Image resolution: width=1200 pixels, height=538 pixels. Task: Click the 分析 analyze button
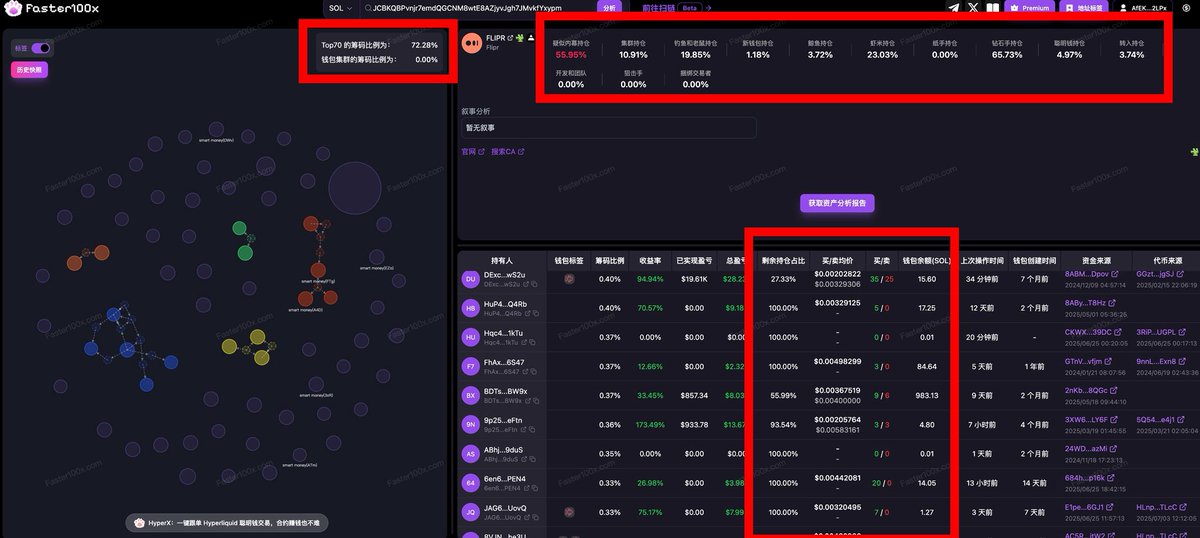tap(609, 8)
